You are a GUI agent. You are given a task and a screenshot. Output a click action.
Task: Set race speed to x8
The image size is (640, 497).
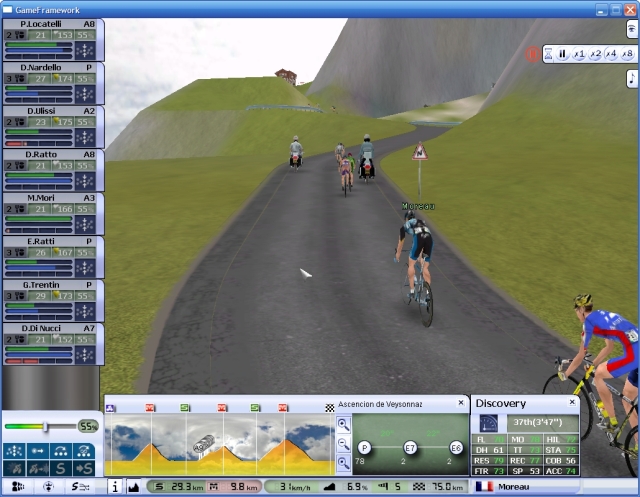coord(627,54)
